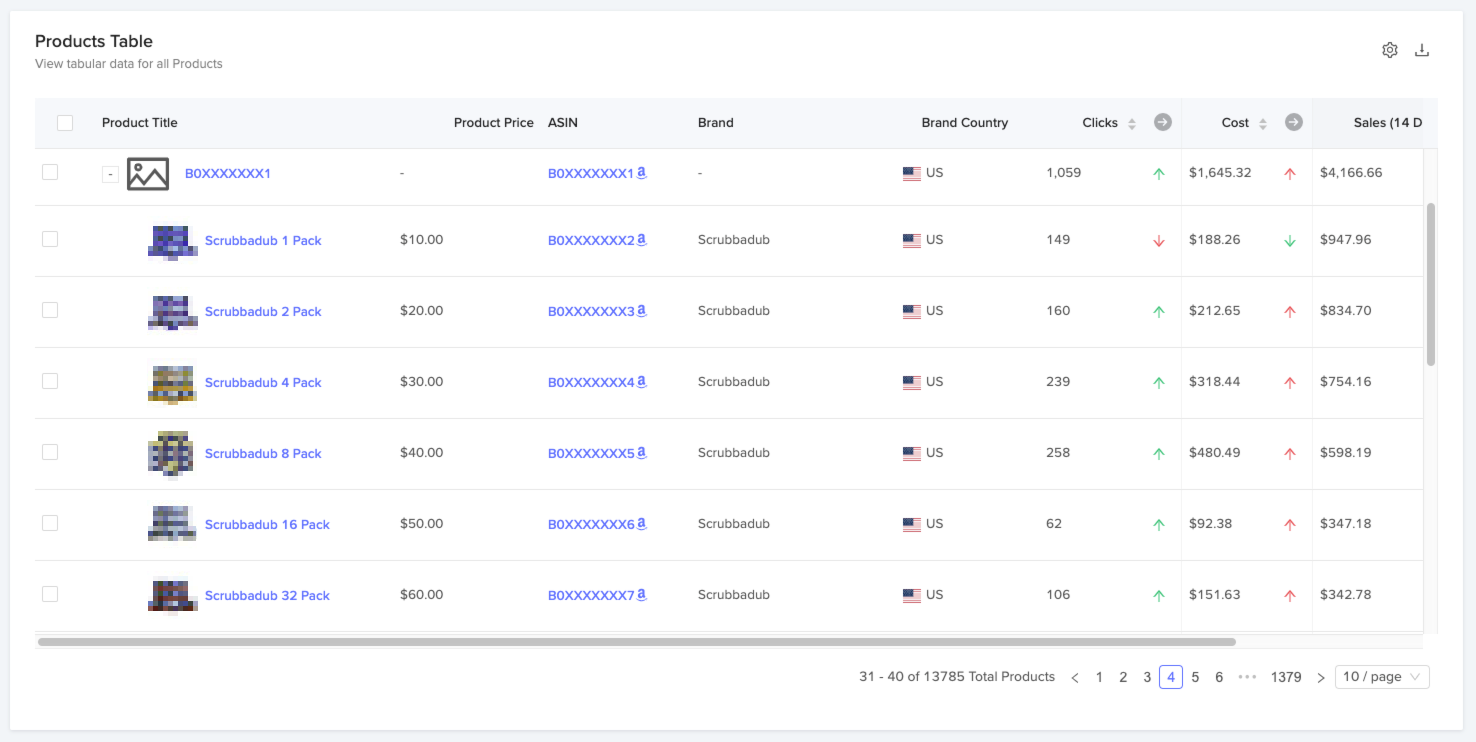This screenshot has height=742, width=1476.
Task: Click red up arrow beside $1,645.32 cost
Action: (1290, 174)
